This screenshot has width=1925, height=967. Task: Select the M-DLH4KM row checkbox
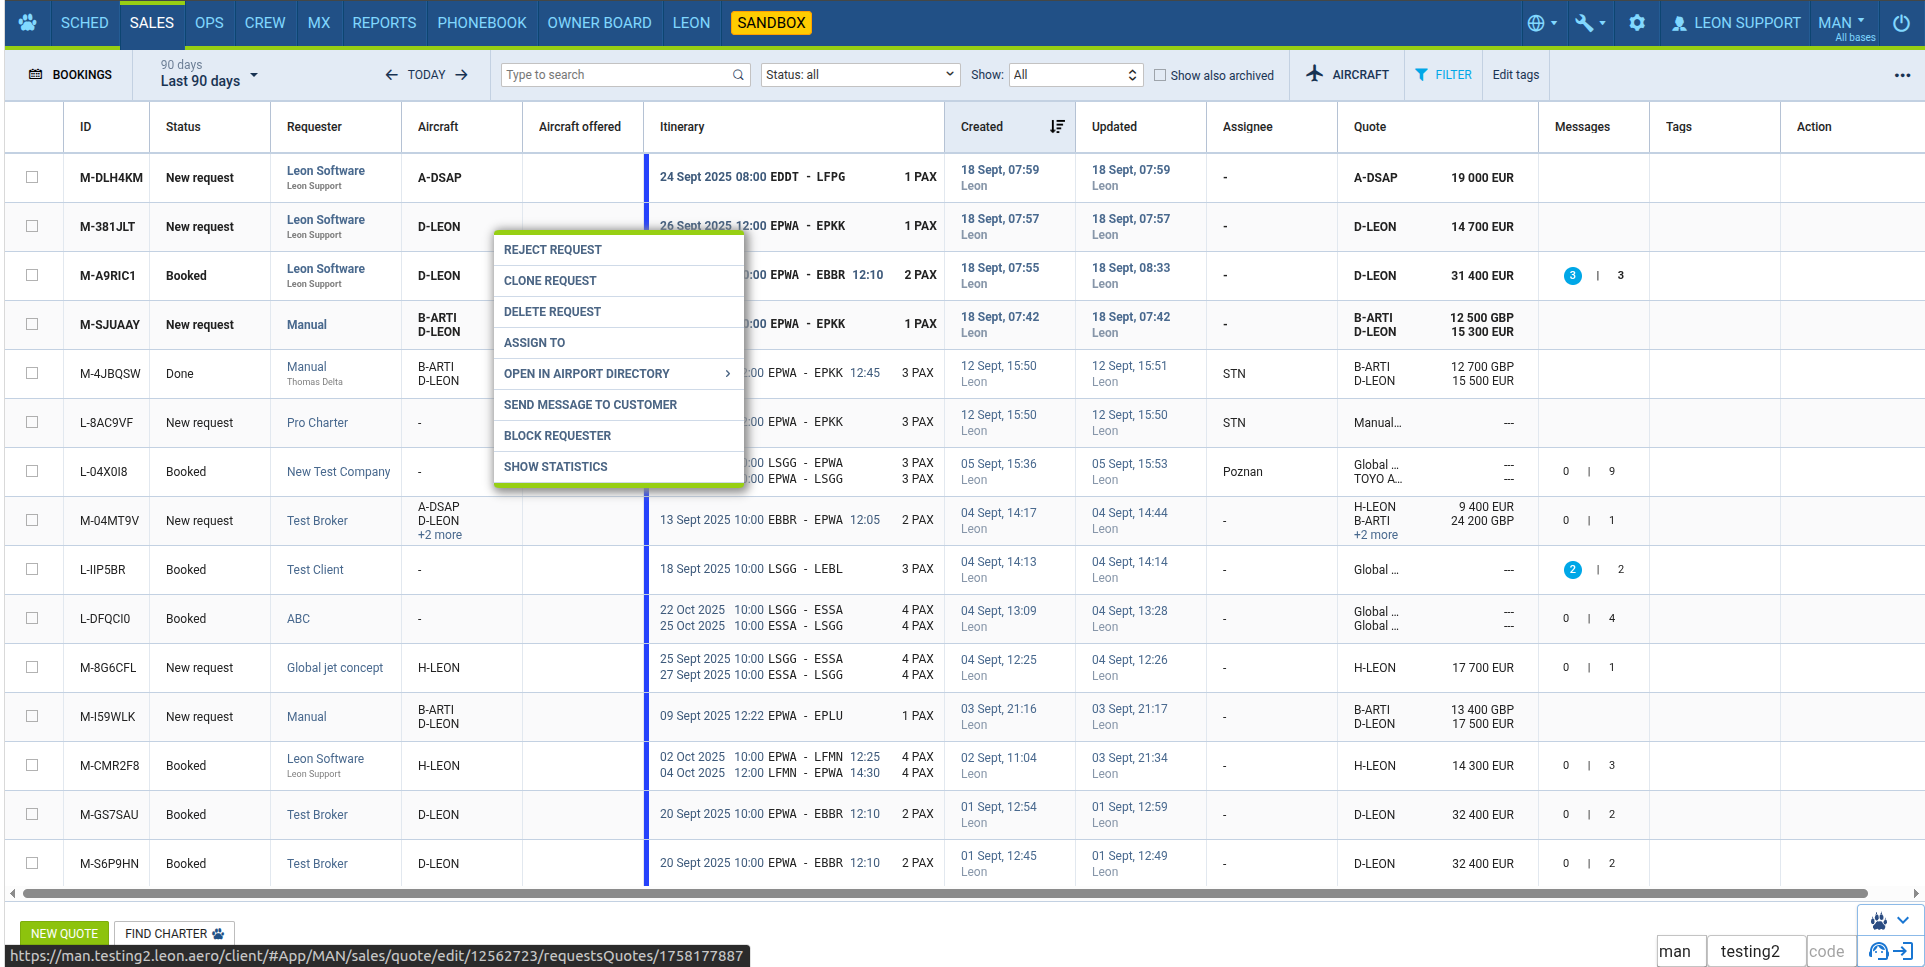tap(32, 177)
